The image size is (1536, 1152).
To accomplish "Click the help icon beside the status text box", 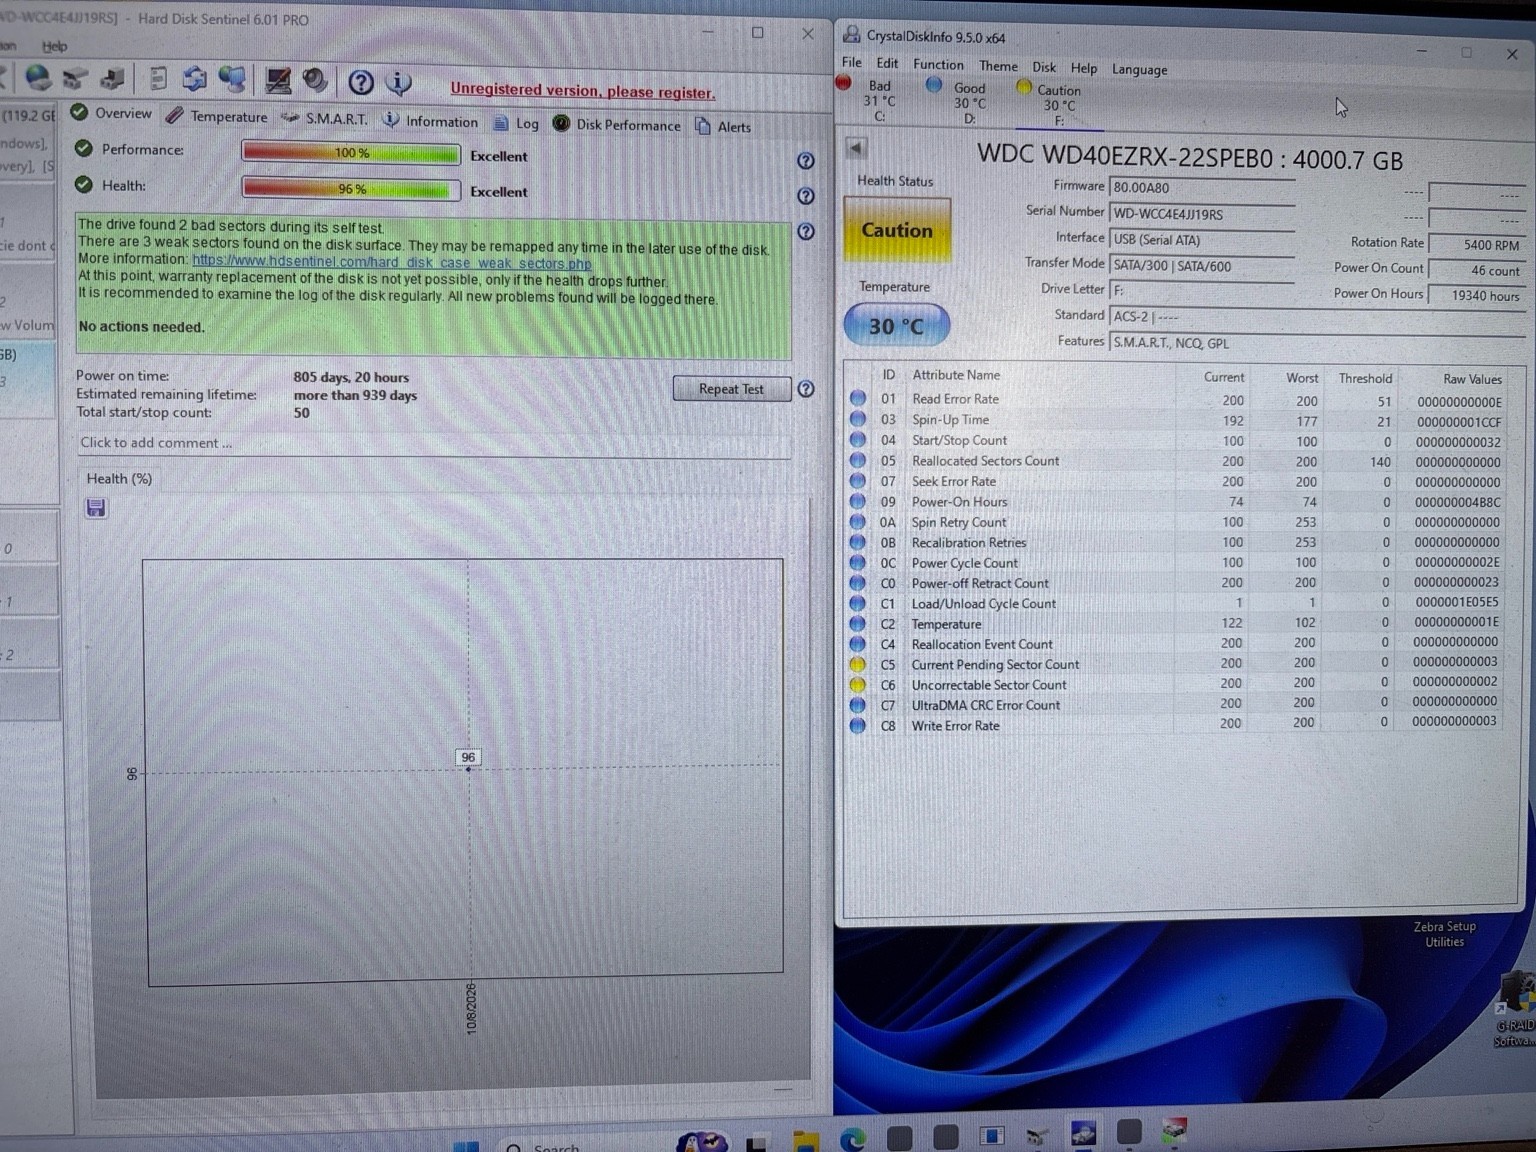I will point(806,231).
